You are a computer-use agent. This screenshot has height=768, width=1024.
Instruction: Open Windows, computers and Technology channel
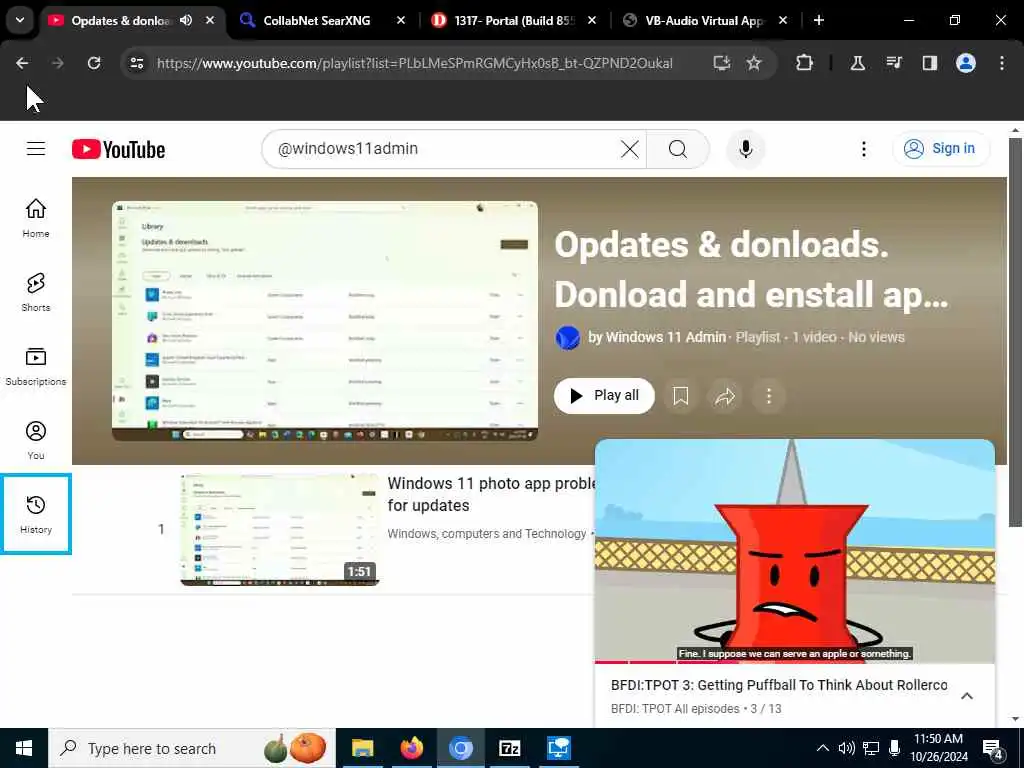tap(487, 534)
